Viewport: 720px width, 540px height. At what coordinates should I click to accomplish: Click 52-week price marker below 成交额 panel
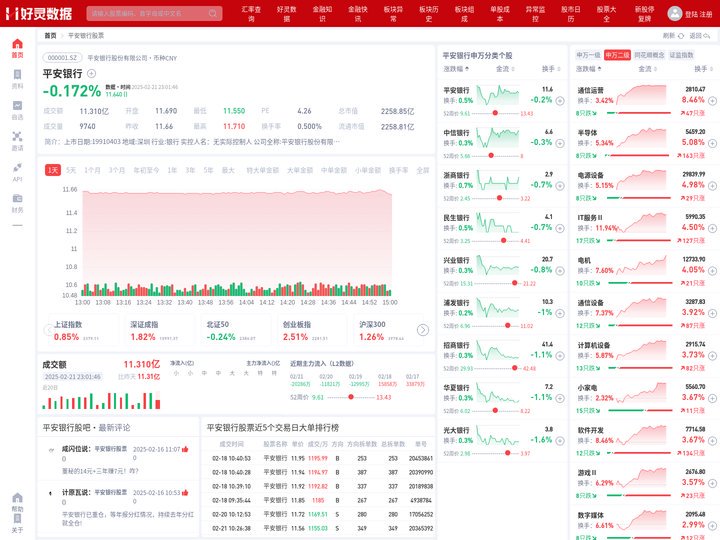[x=351, y=397]
